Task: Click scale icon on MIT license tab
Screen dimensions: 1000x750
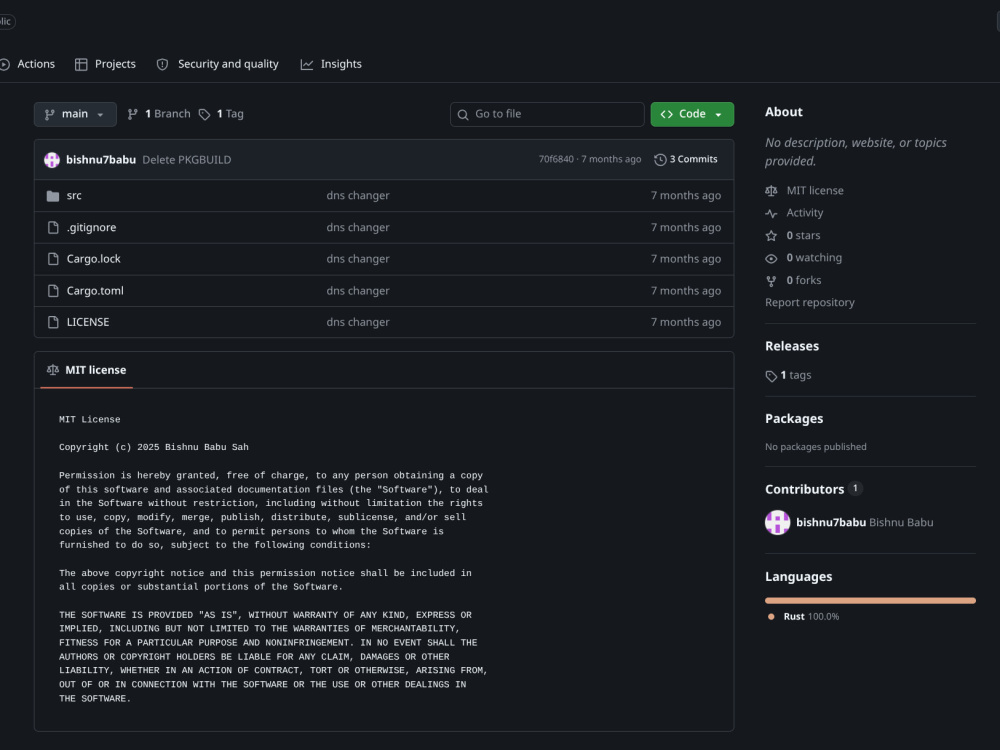Action: pos(53,370)
